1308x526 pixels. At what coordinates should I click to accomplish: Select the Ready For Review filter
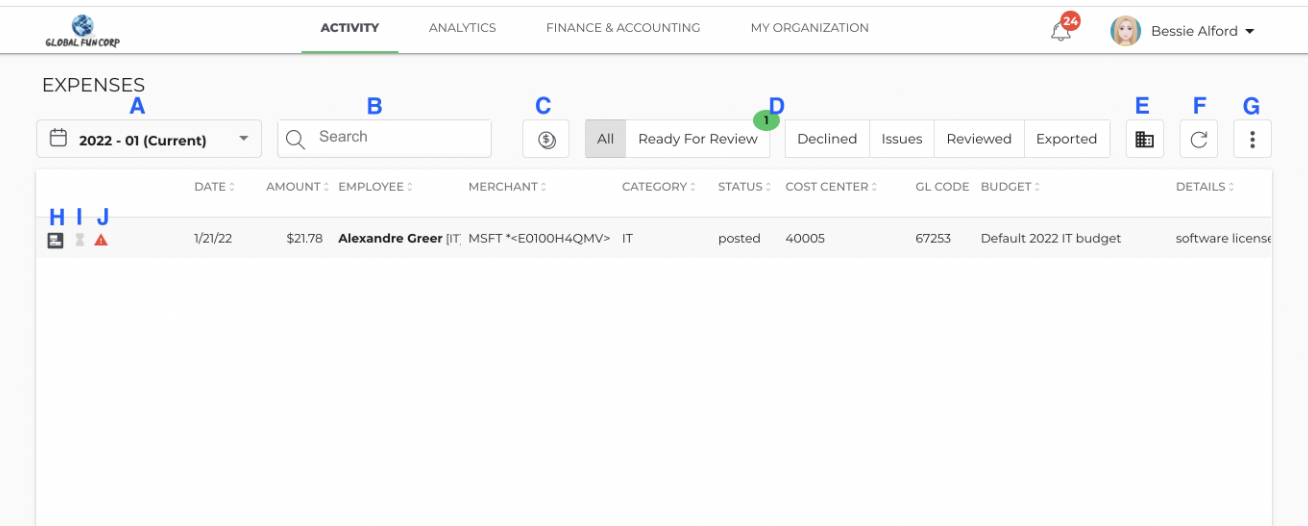pyautogui.click(x=698, y=139)
